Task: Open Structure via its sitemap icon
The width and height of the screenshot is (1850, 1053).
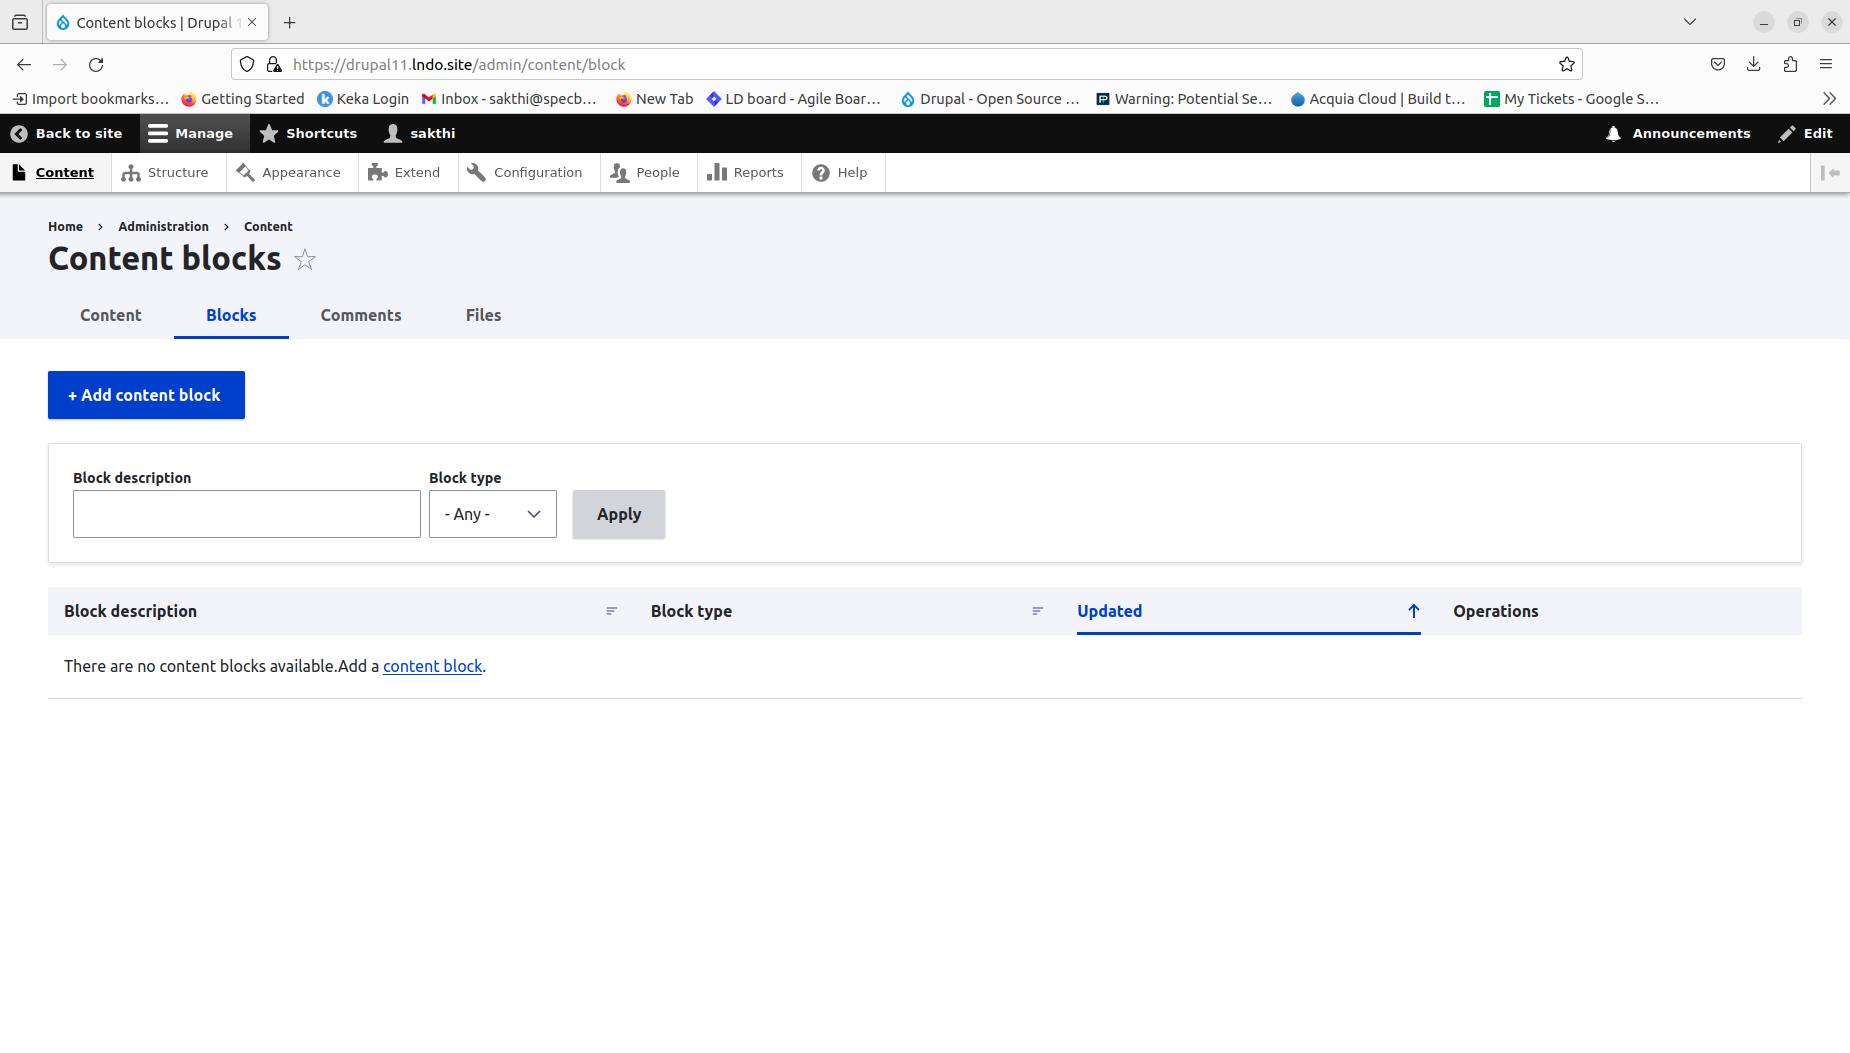Action: coord(132,172)
